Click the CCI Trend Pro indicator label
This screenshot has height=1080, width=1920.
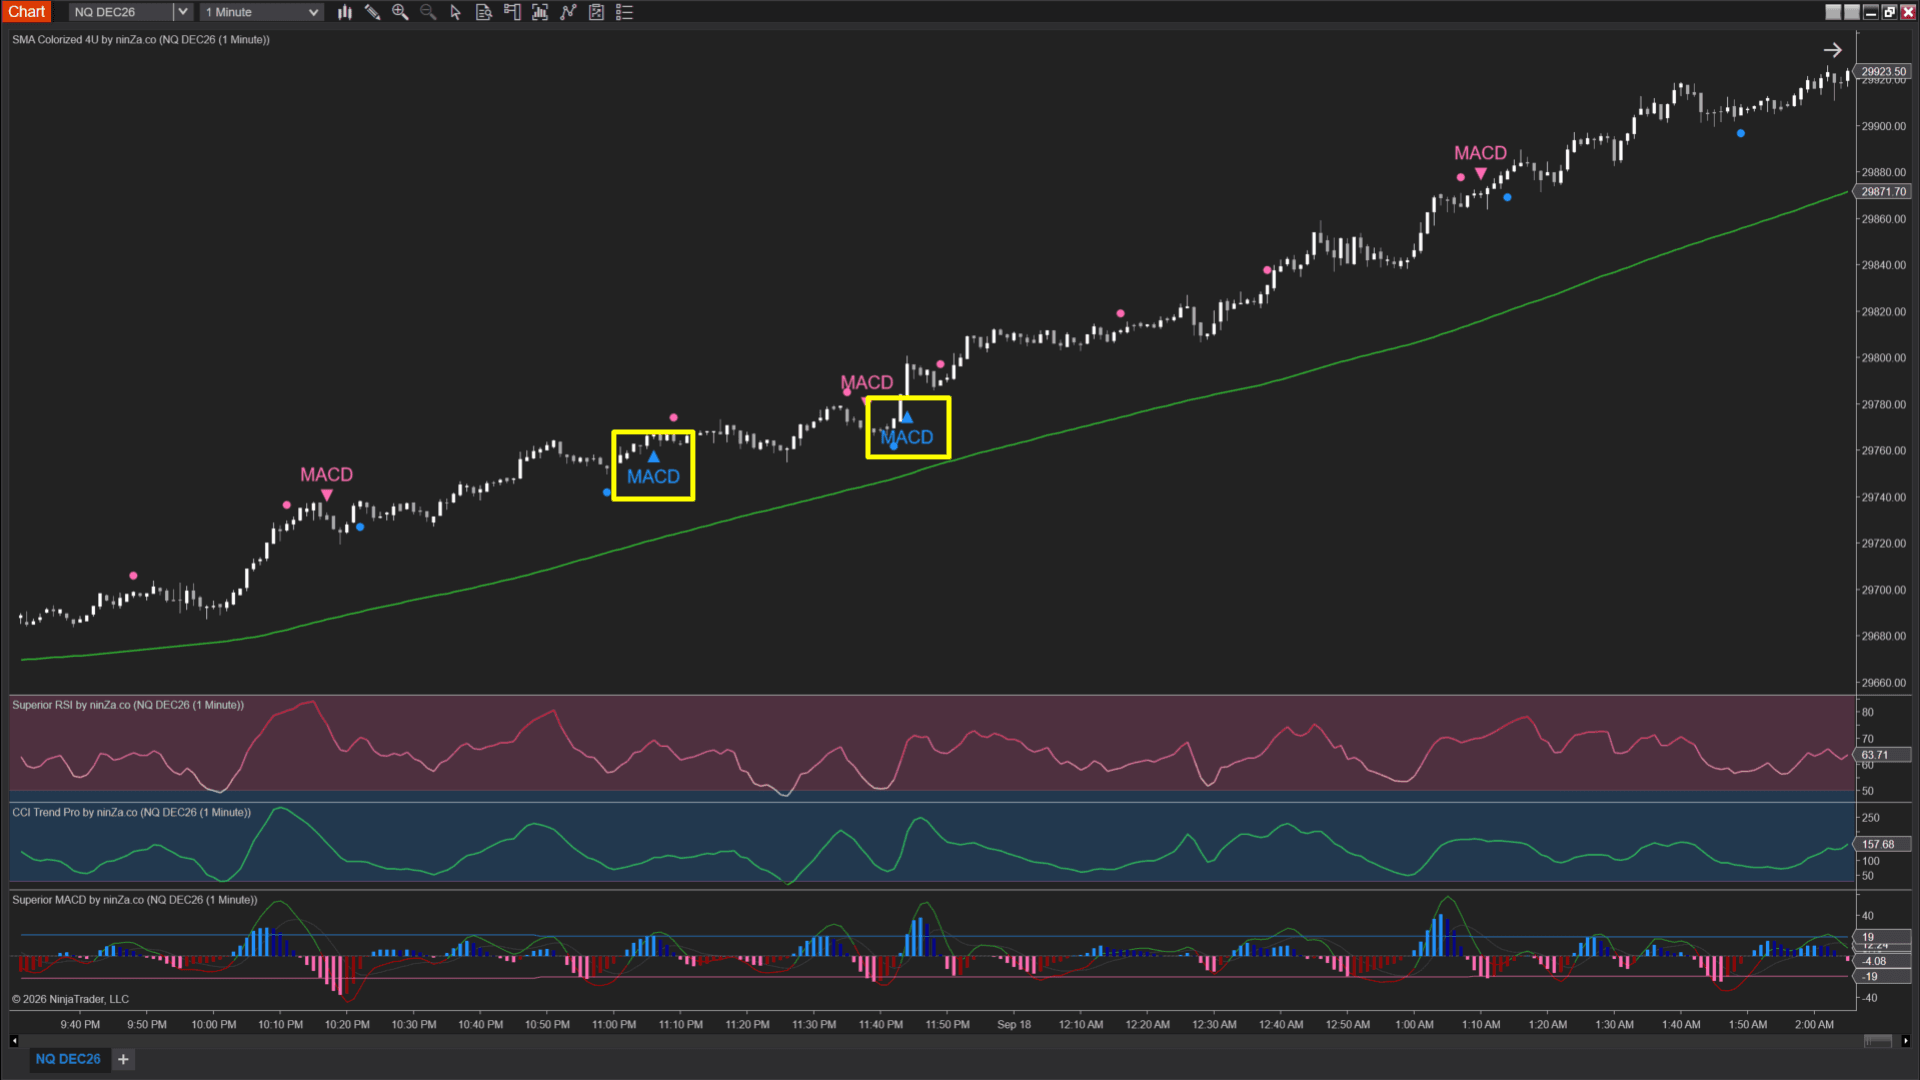[131, 812]
